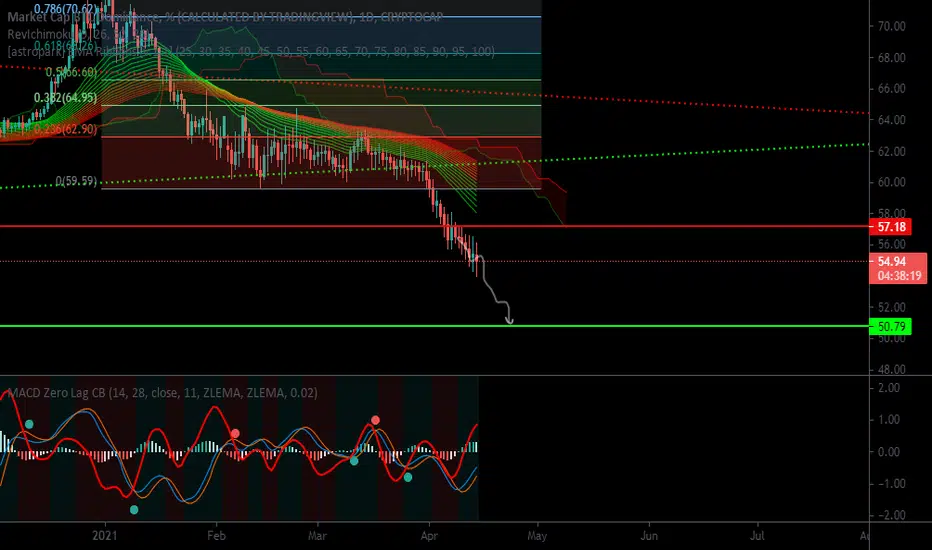Image resolution: width=932 pixels, height=550 pixels.
Task: Click the Fibonacci label 0.786(70.62)
Action: (65, 9)
